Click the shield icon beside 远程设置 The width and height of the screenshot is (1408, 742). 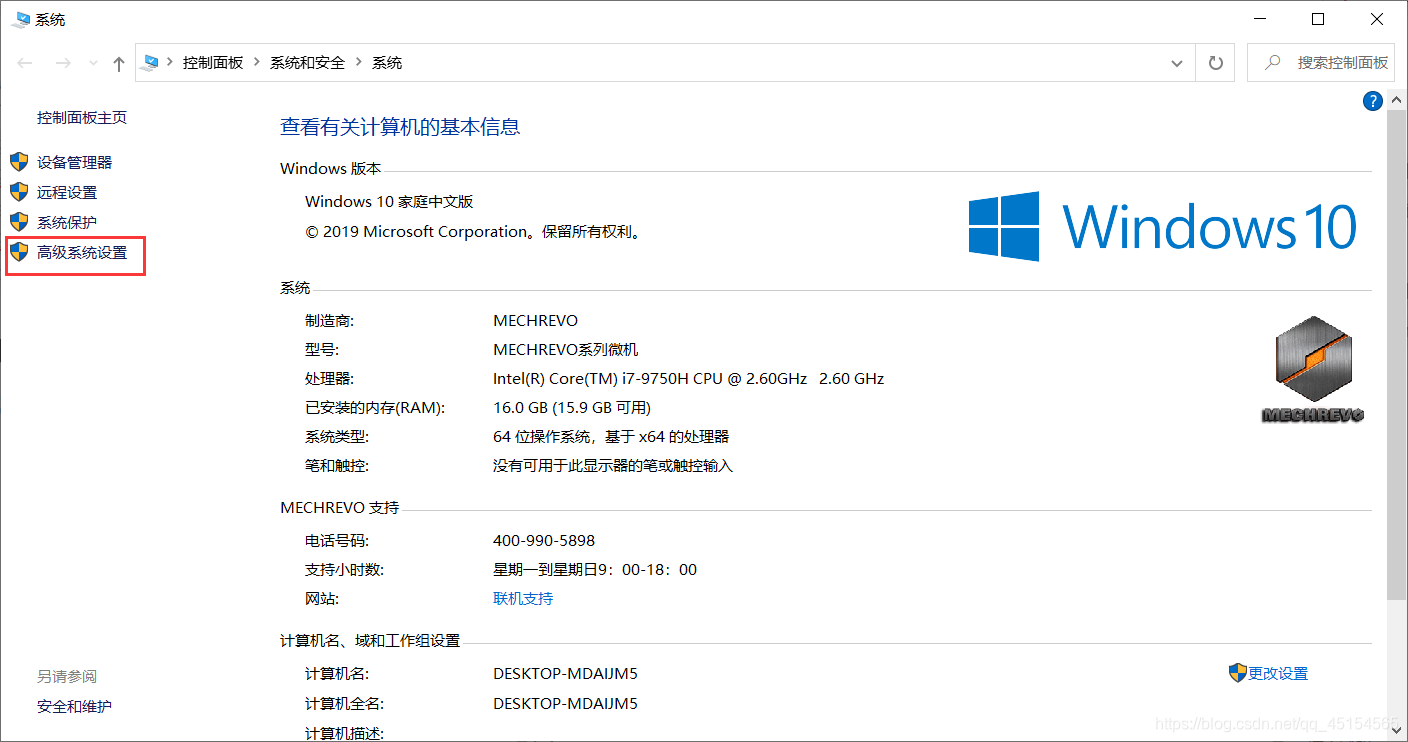(x=19, y=192)
